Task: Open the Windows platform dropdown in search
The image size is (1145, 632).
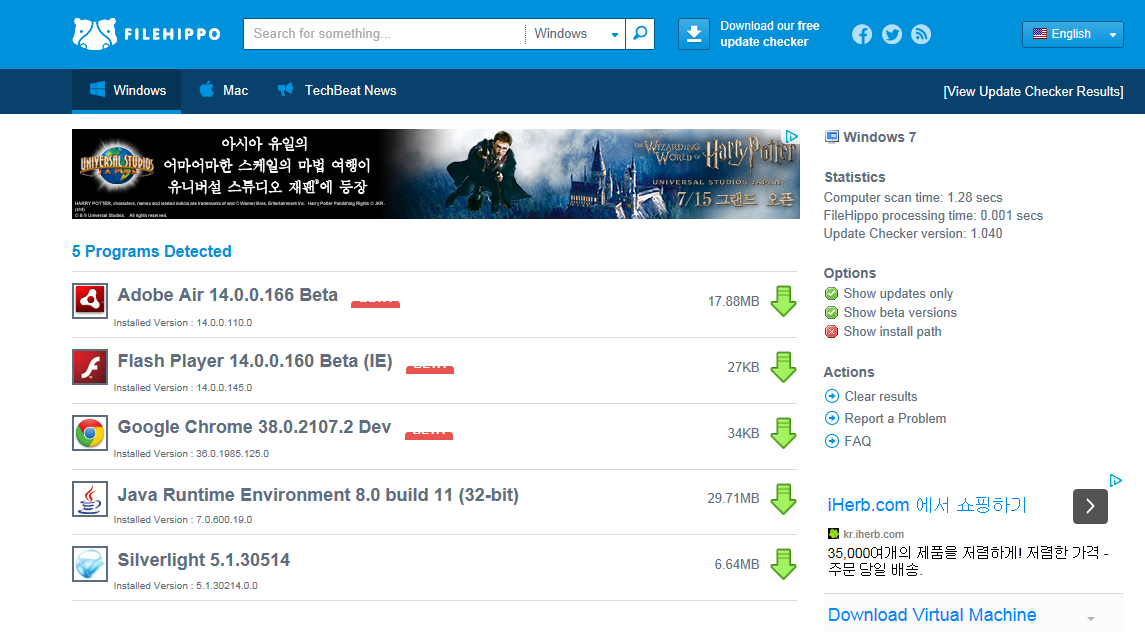Action: [575, 34]
